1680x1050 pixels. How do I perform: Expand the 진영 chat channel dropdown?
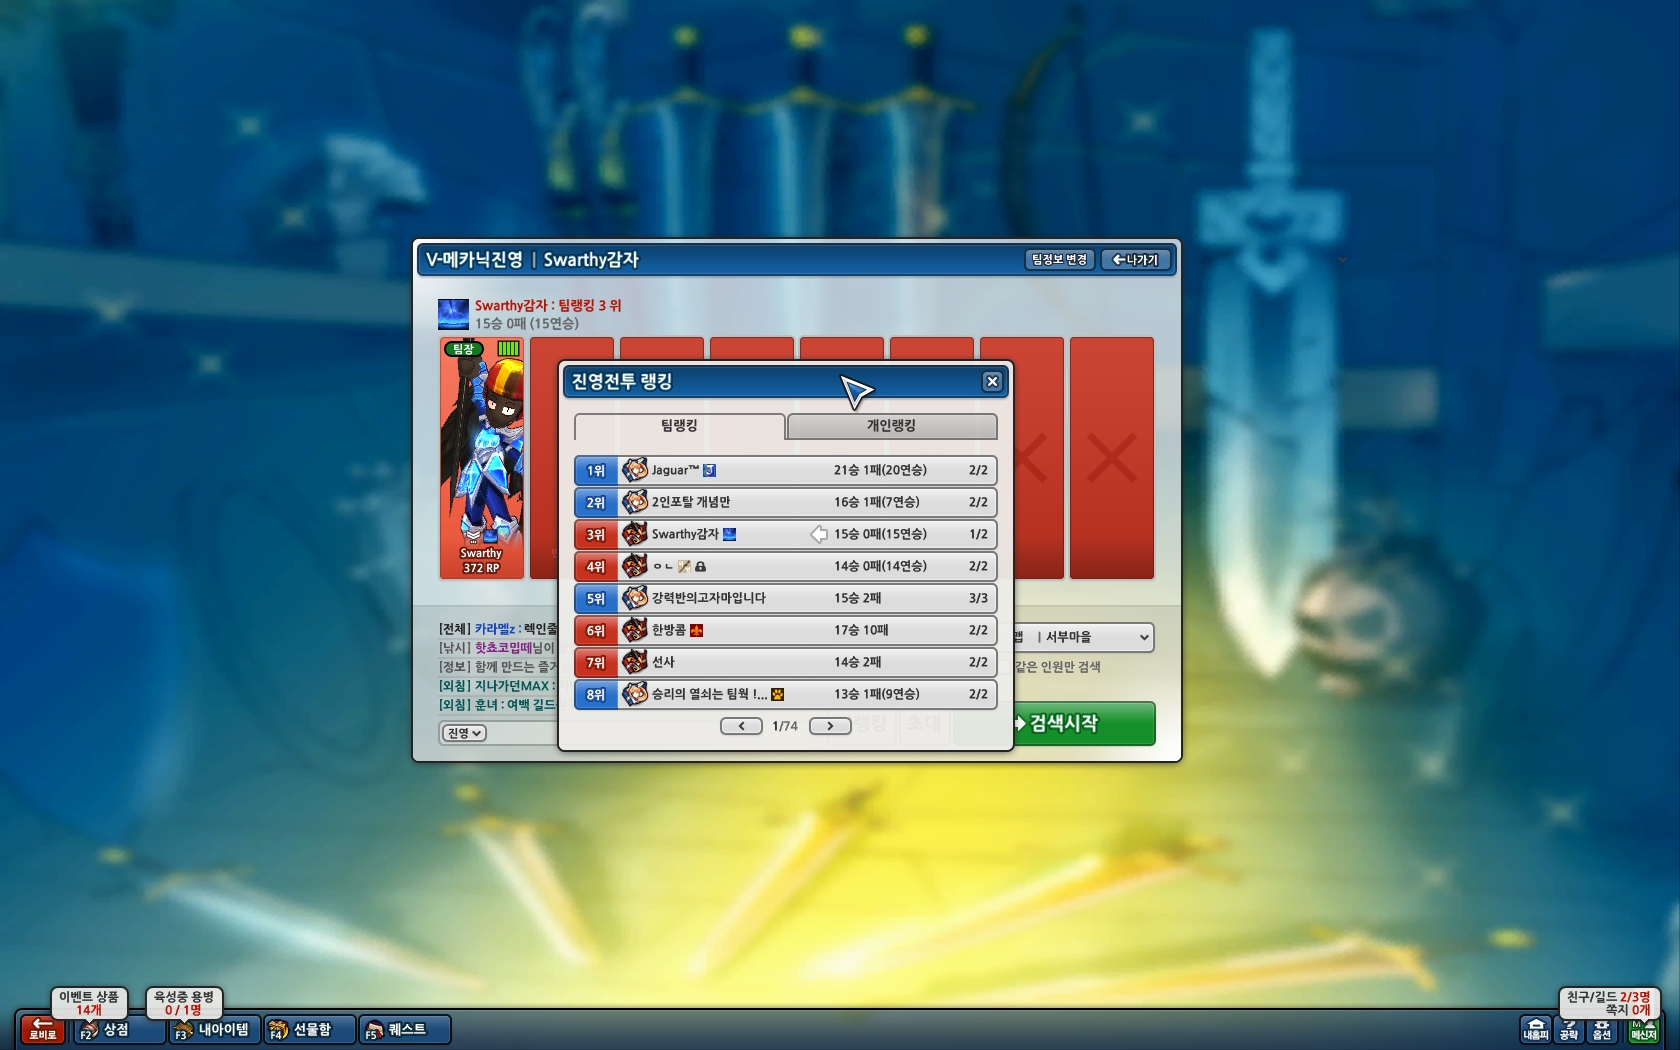click(x=464, y=733)
